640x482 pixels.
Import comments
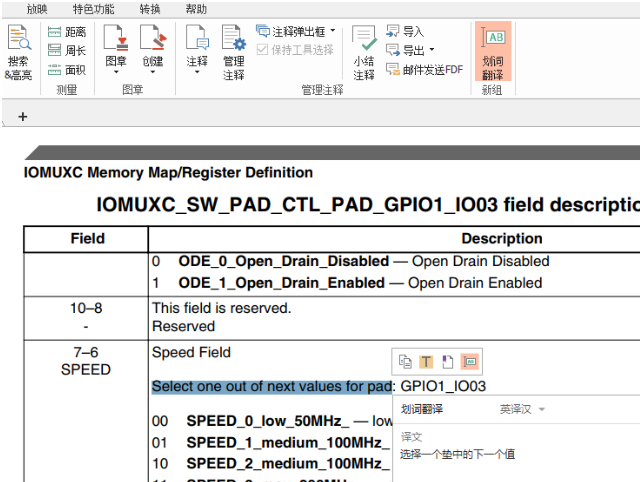point(405,31)
